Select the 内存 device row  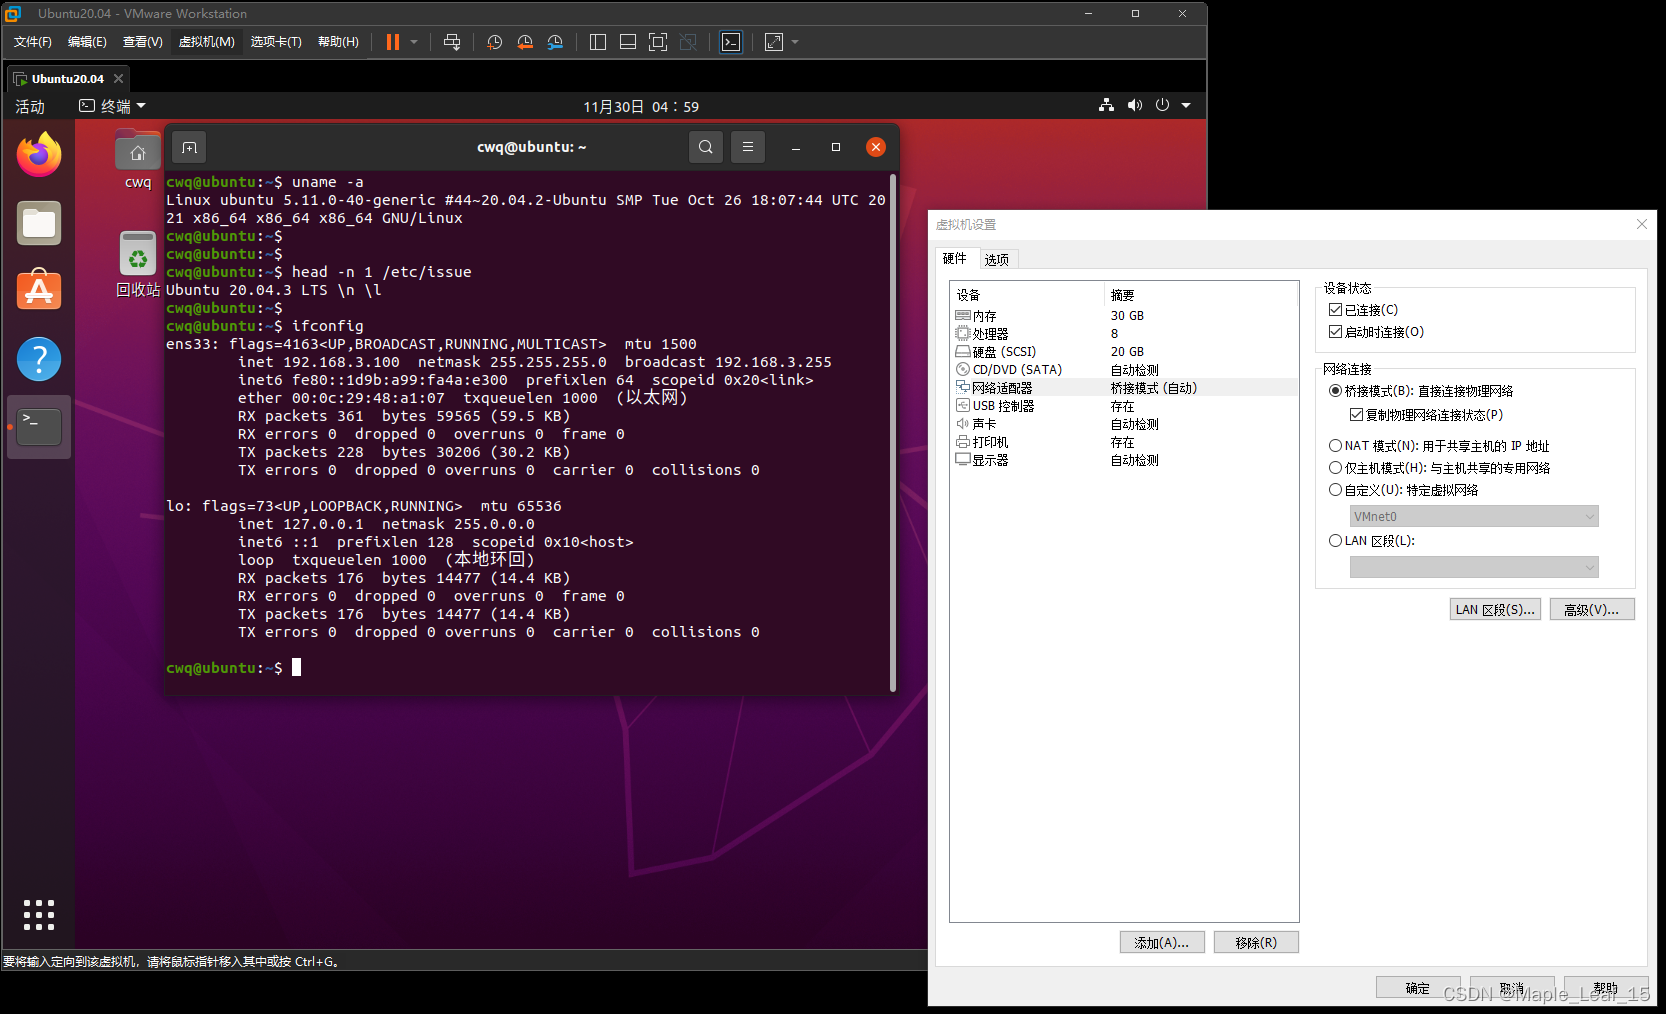1124,316
